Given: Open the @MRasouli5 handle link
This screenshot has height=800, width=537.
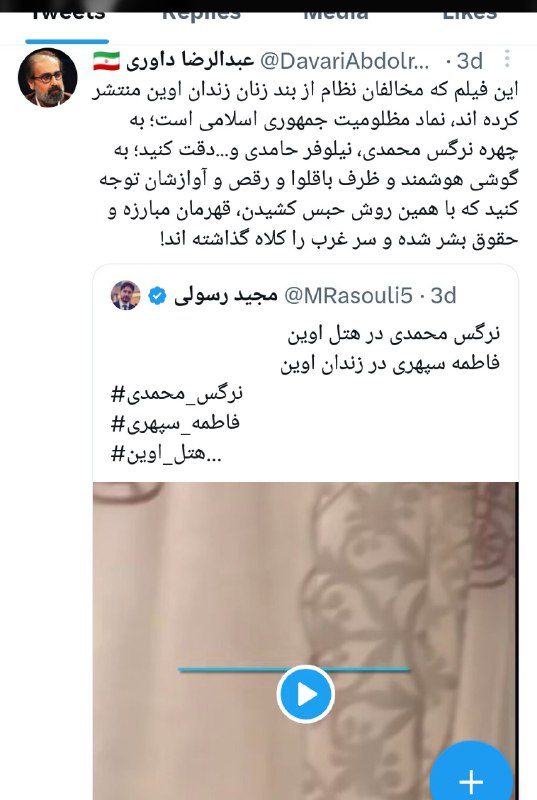Looking at the screenshot, I should (x=348, y=295).
